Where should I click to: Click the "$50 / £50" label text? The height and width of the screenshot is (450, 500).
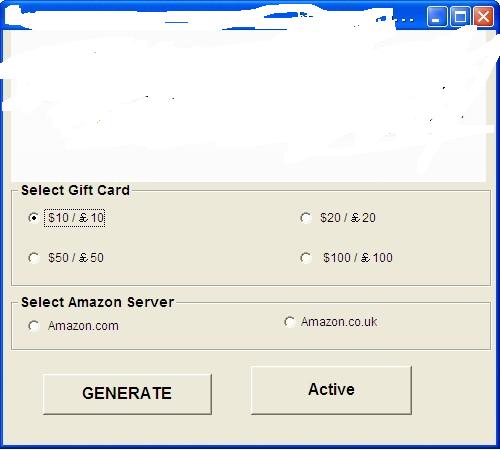pyautogui.click(x=76, y=258)
